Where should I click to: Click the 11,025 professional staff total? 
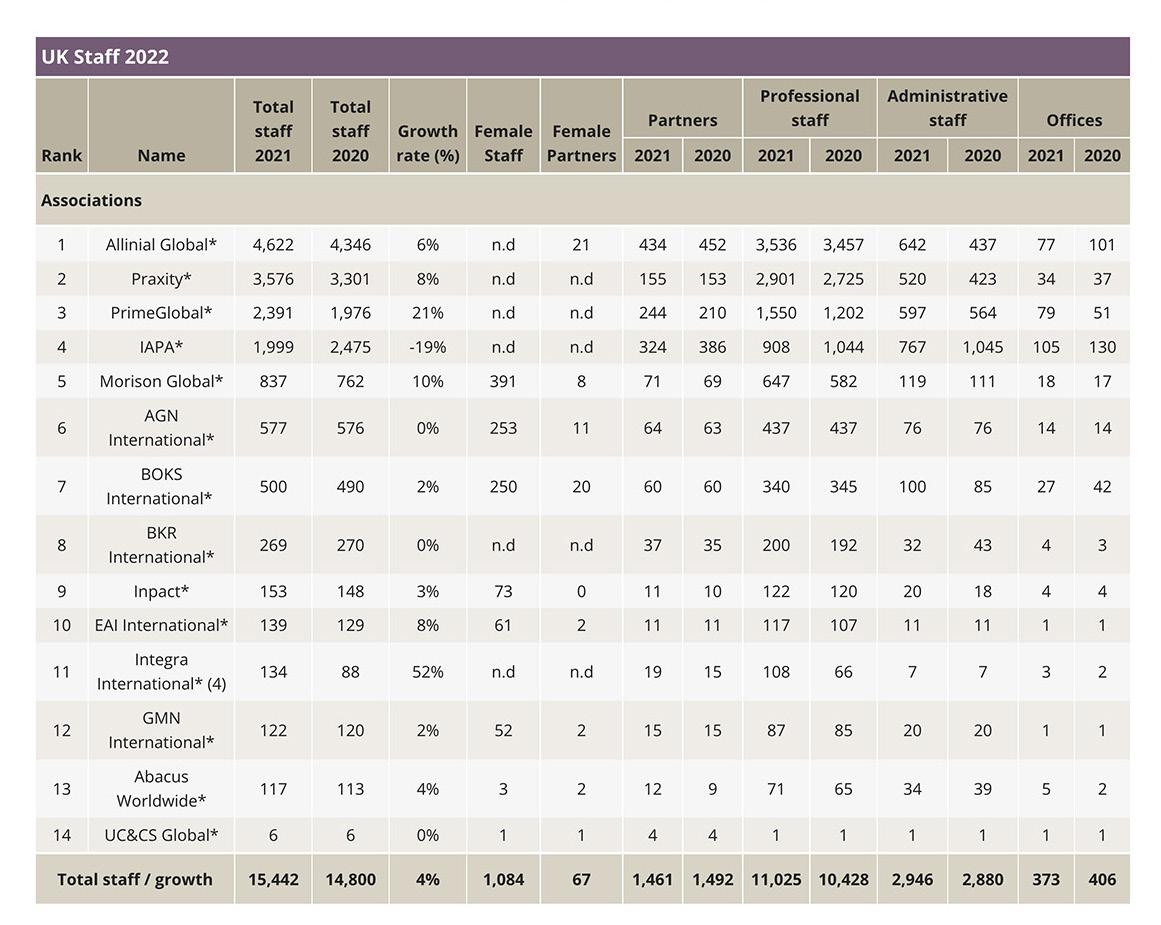776,879
